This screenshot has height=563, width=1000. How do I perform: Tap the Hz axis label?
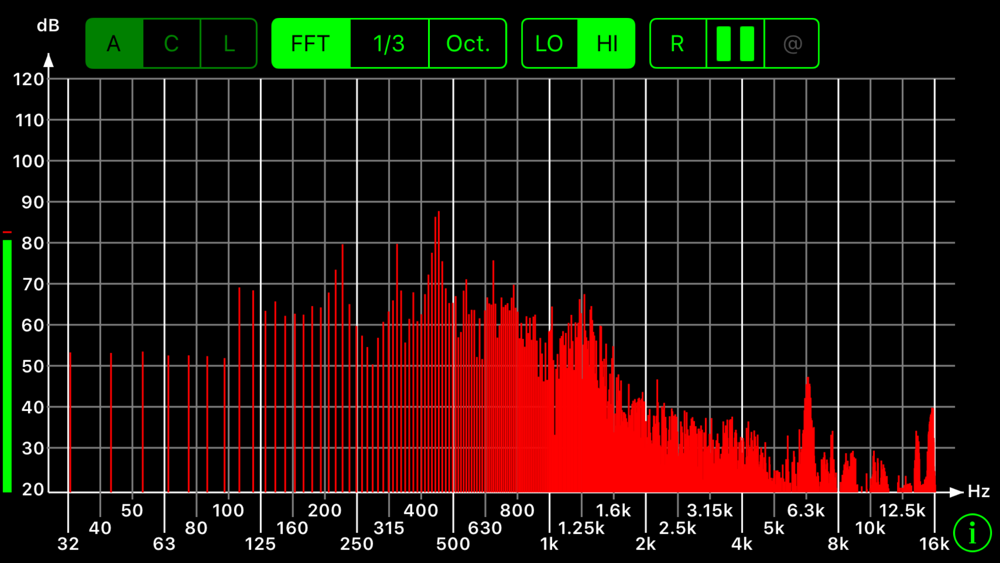978,492
